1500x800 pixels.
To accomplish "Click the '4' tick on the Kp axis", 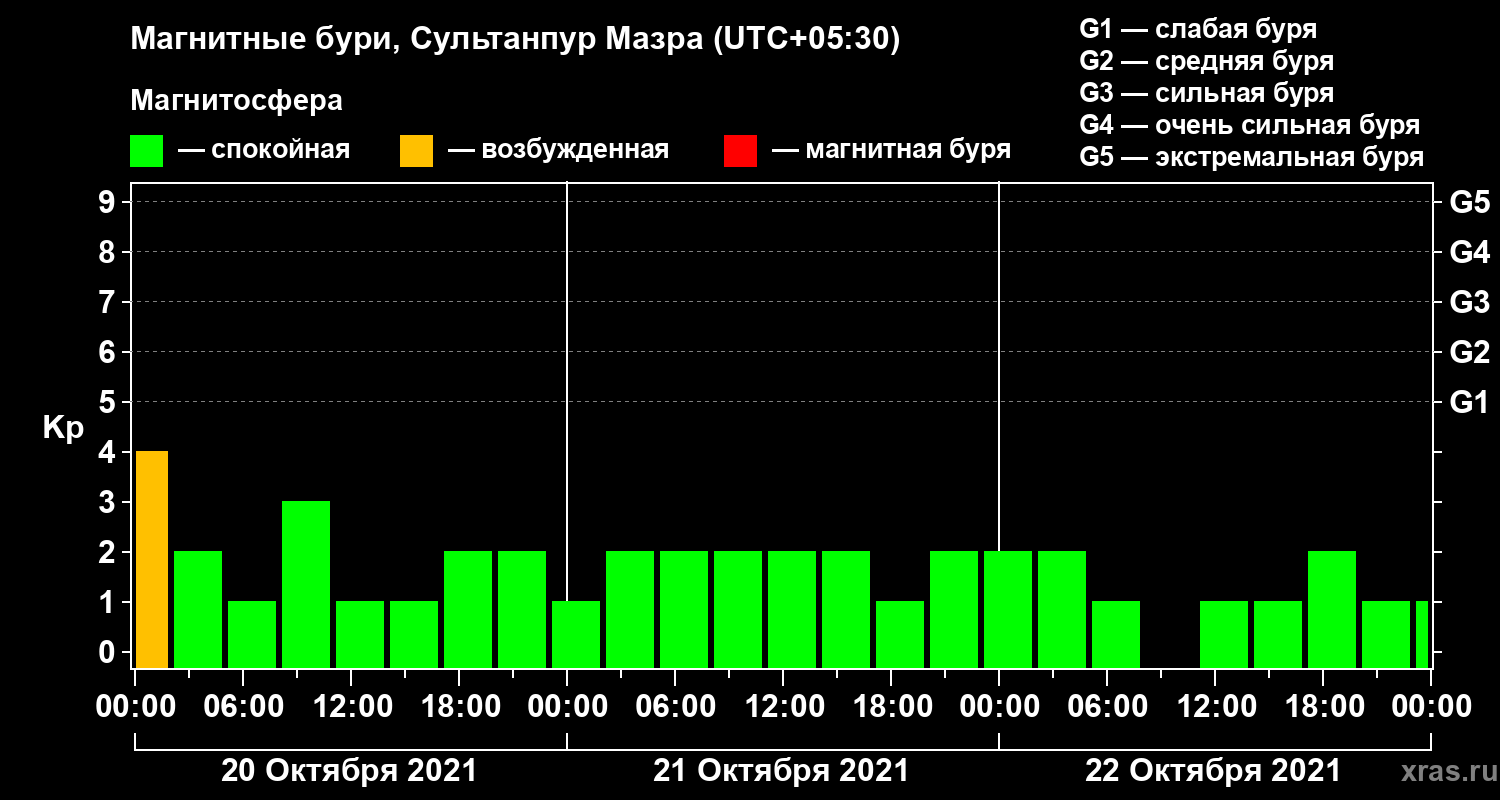I will [x=109, y=452].
